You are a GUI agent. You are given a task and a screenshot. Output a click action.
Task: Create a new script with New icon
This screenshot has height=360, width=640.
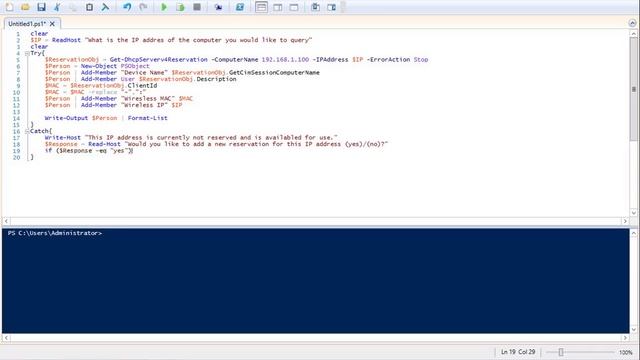click(x=9, y=7)
